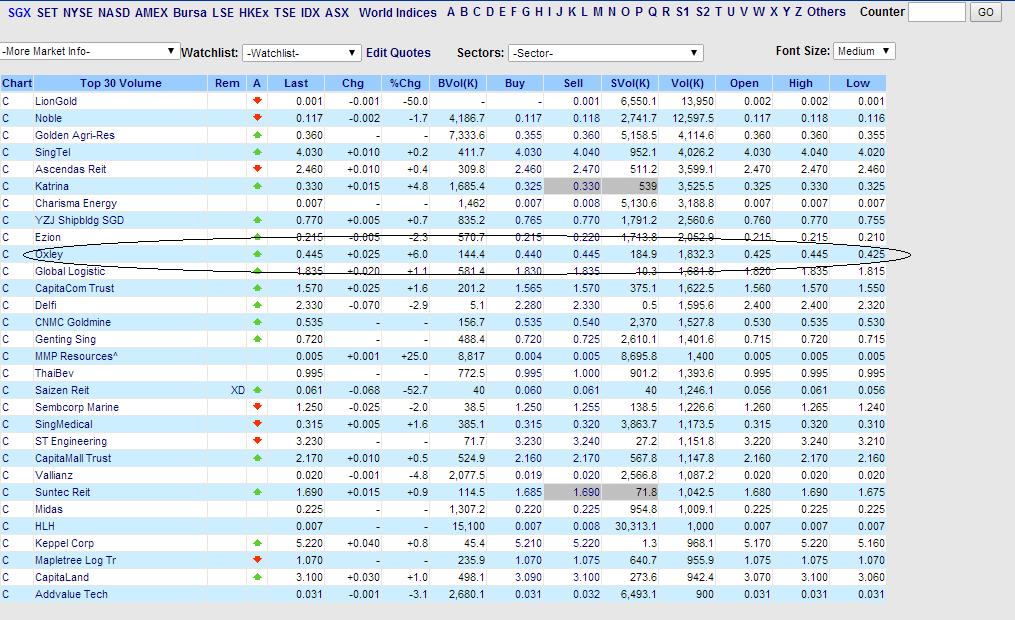Click the green up arrow for Suntec Reit
Viewport: 1015px width, 620px height.
(x=257, y=491)
